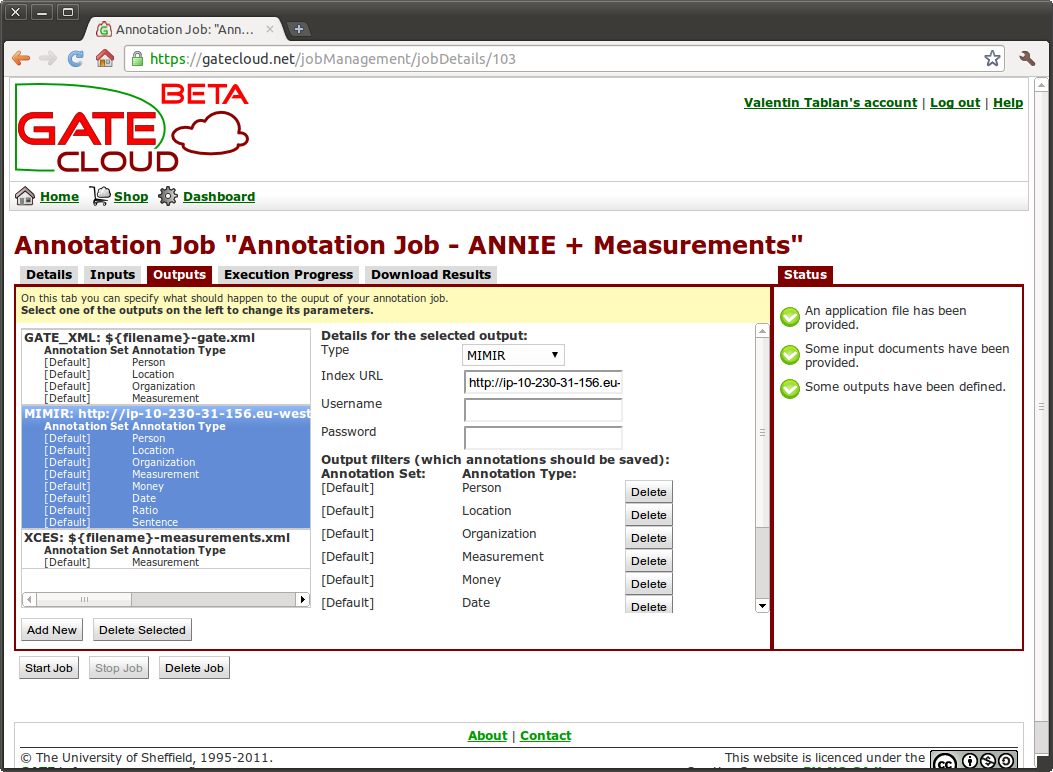Click the Home house icon
Image resolution: width=1053 pixels, height=772 pixels.
point(25,196)
